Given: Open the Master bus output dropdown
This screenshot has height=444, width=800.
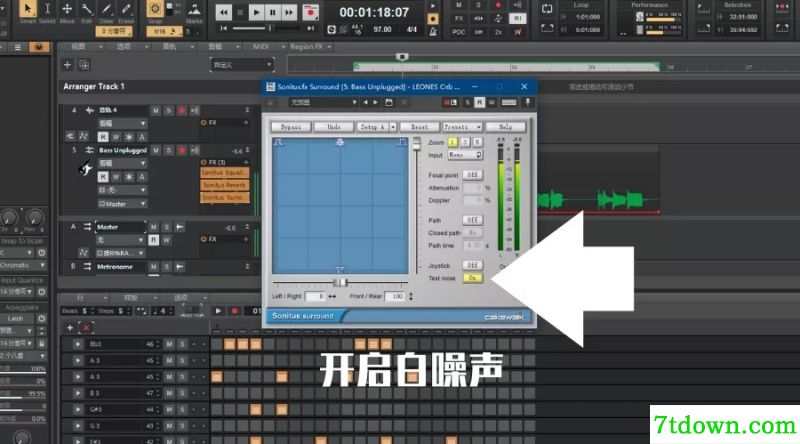Looking at the screenshot, I should [x=120, y=253].
